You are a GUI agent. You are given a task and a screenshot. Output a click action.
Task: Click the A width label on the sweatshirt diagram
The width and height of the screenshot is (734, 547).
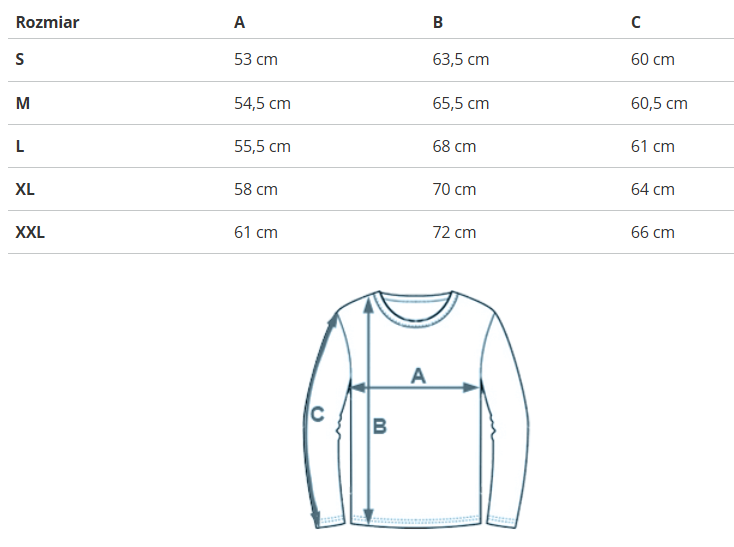[419, 375]
